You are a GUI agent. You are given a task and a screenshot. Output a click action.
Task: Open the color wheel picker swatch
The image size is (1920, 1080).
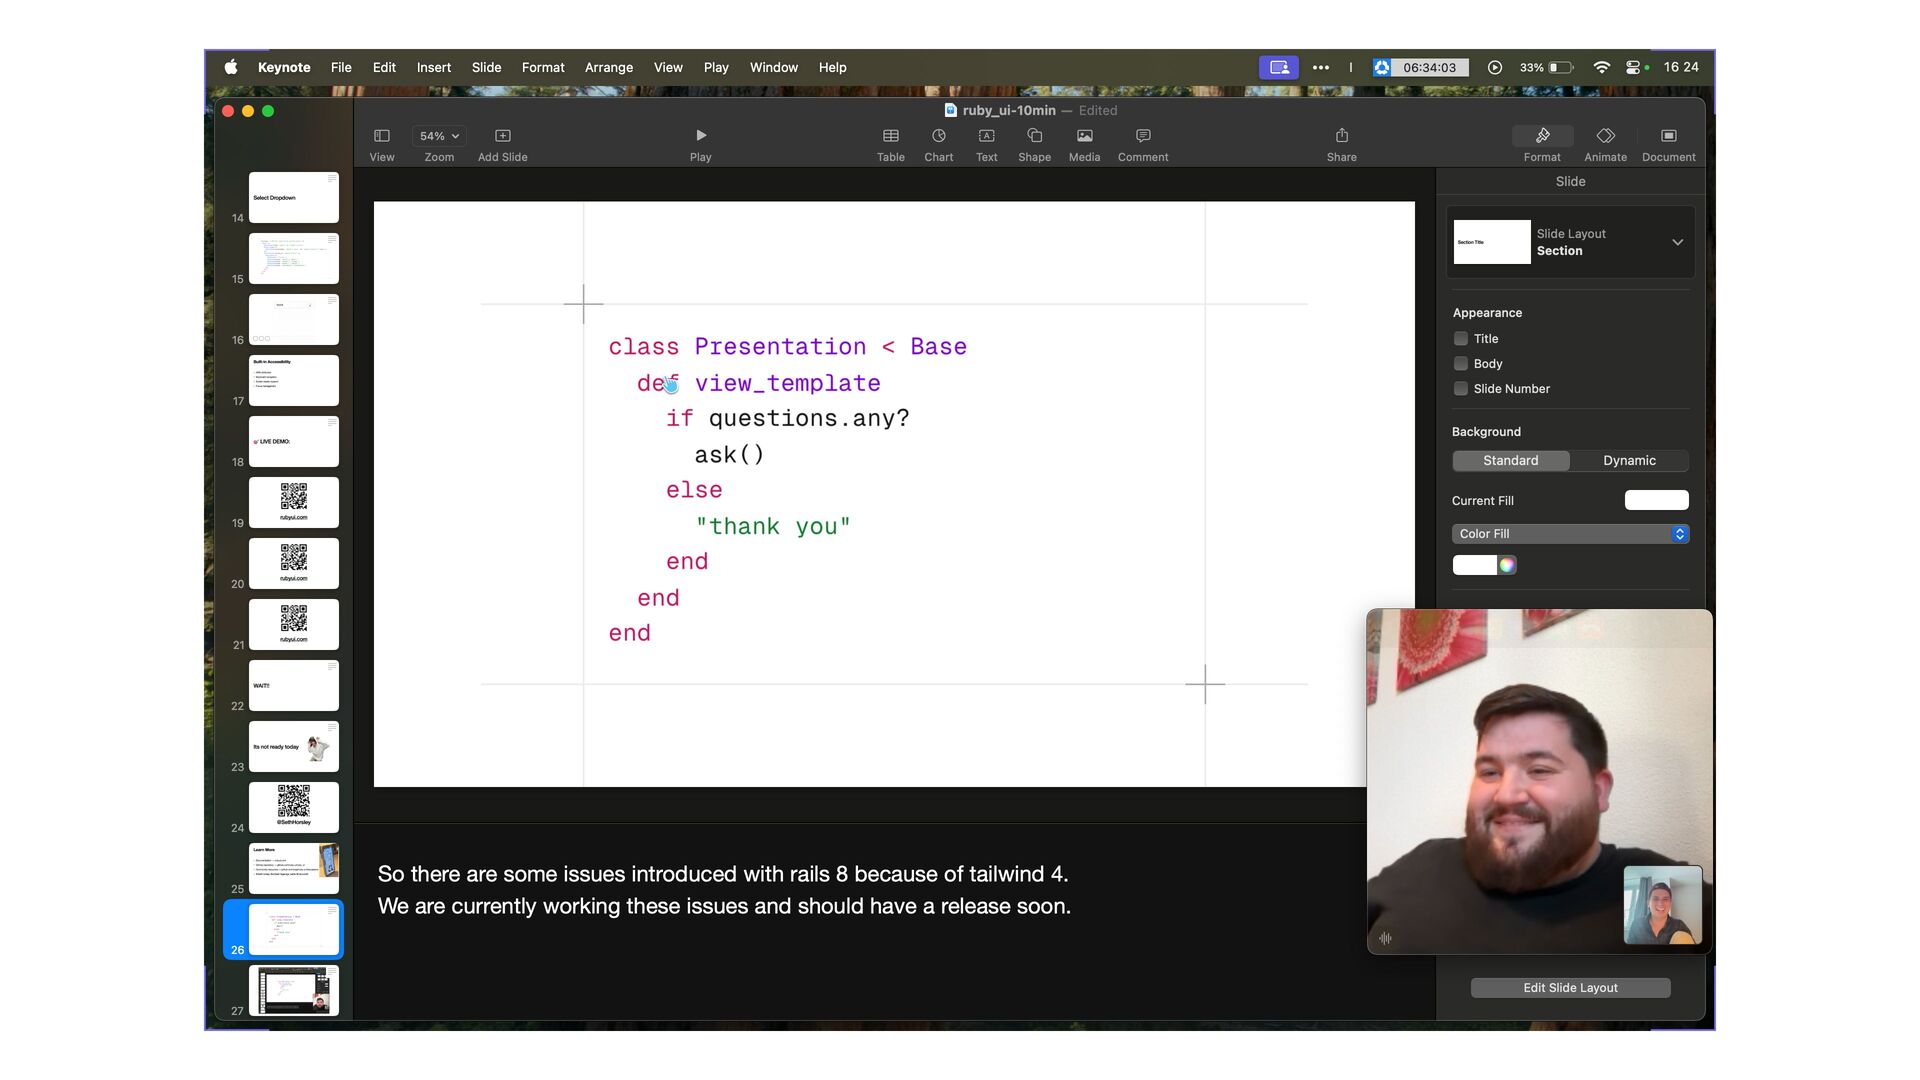tap(1507, 565)
